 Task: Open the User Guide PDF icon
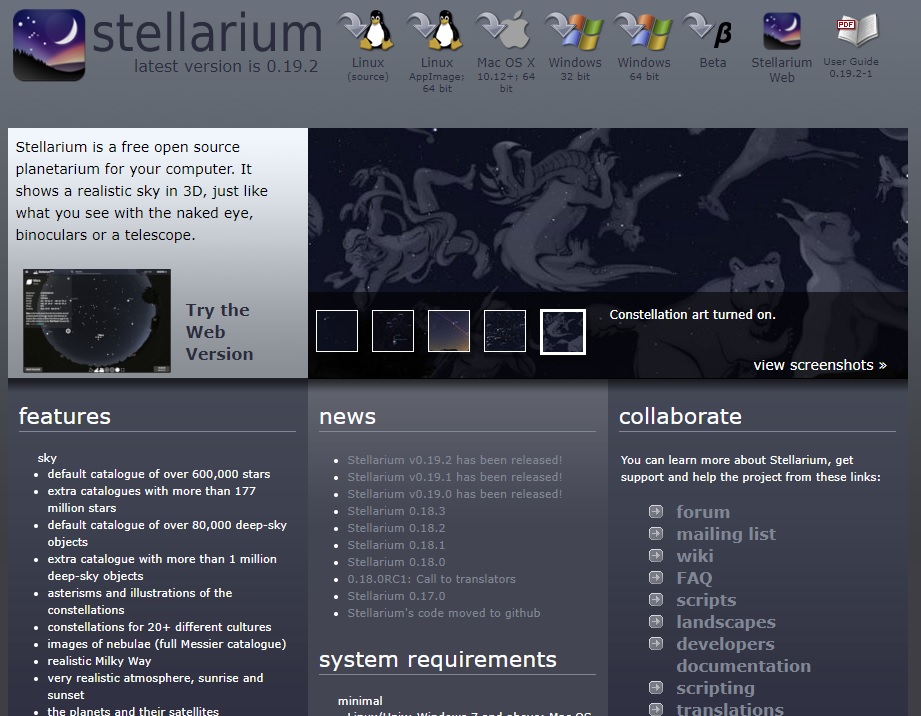[857, 31]
